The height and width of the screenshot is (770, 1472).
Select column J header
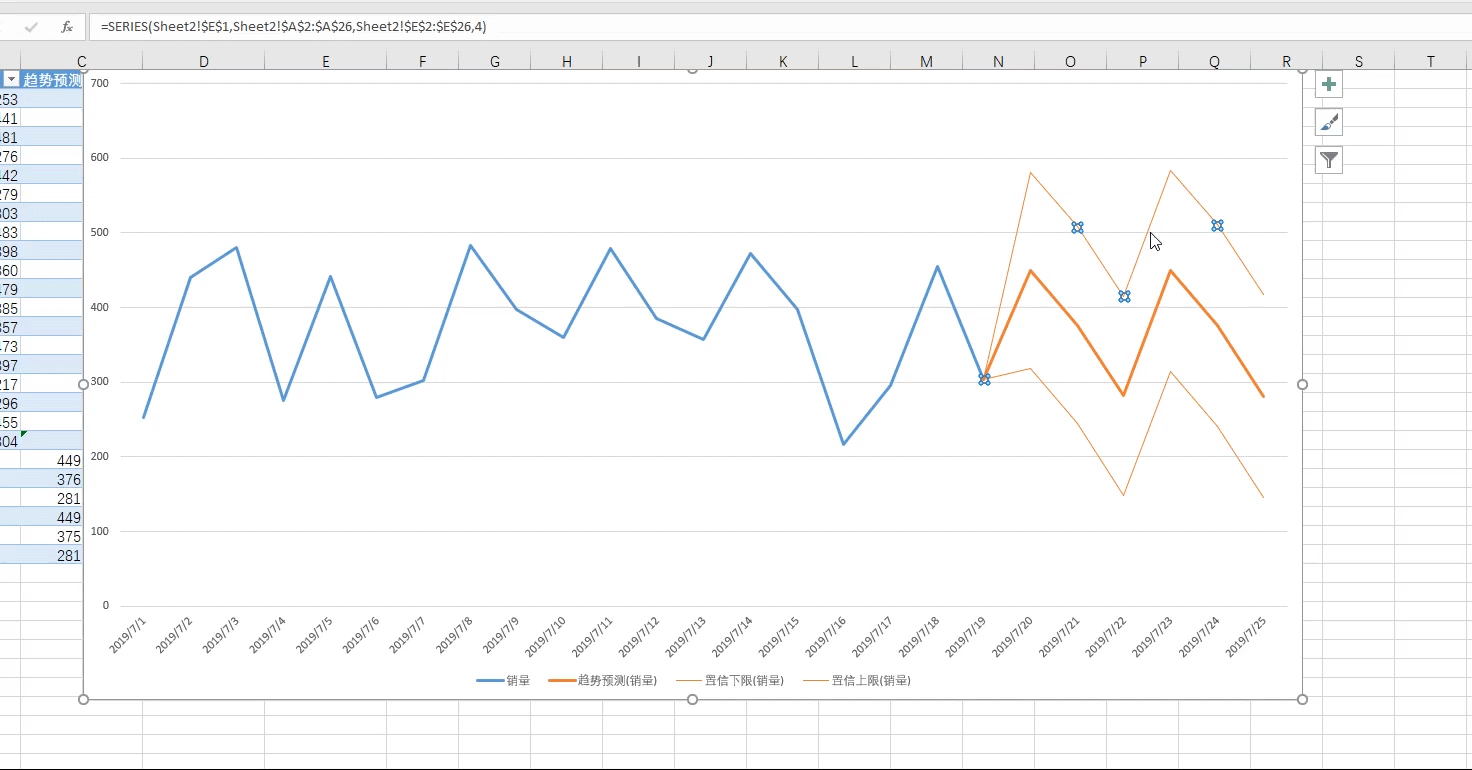[x=711, y=62]
